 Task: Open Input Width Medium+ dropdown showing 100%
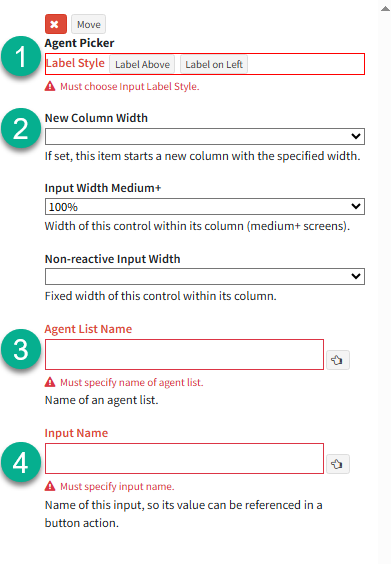205,206
